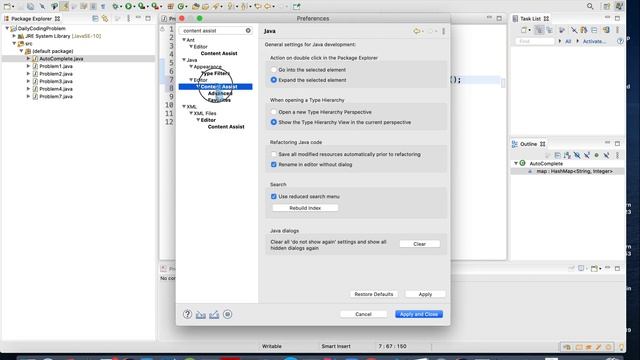Select Java Content Assist preference page

point(219,87)
